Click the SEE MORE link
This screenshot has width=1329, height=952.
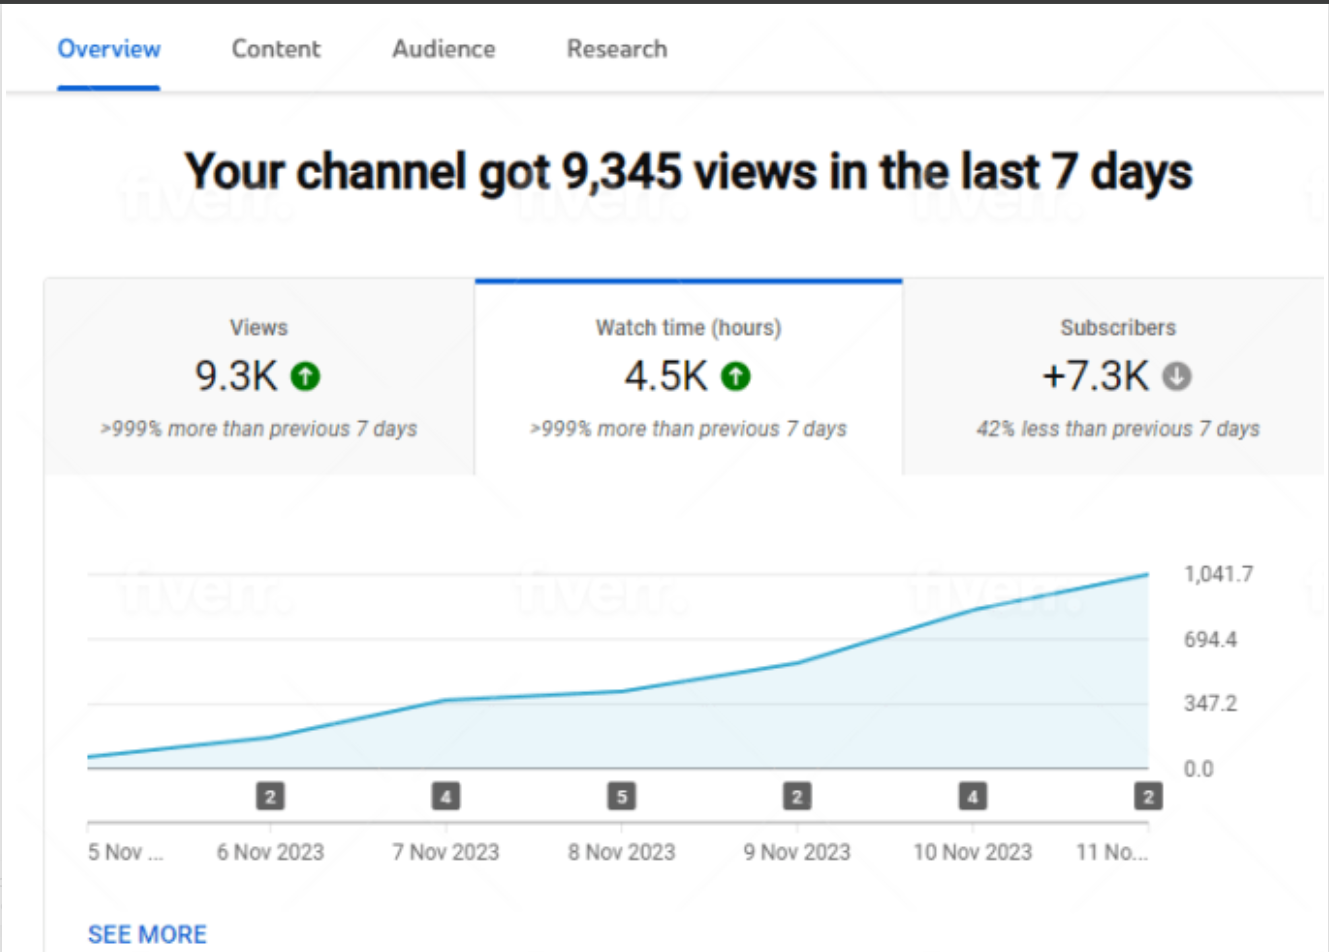[x=147, y=934]
